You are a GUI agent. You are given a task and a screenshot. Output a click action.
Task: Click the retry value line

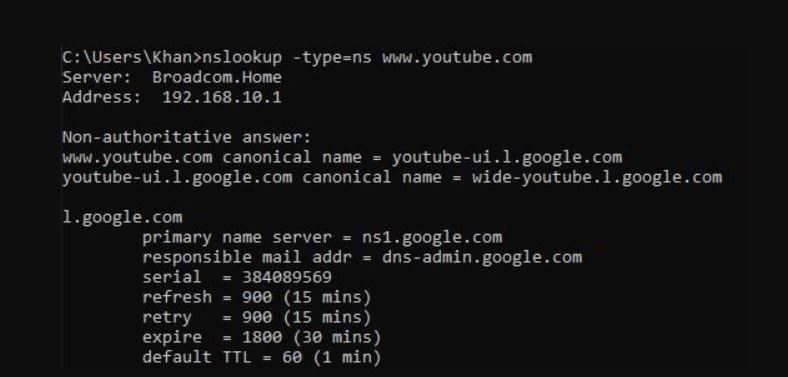[x=257, y=318]
